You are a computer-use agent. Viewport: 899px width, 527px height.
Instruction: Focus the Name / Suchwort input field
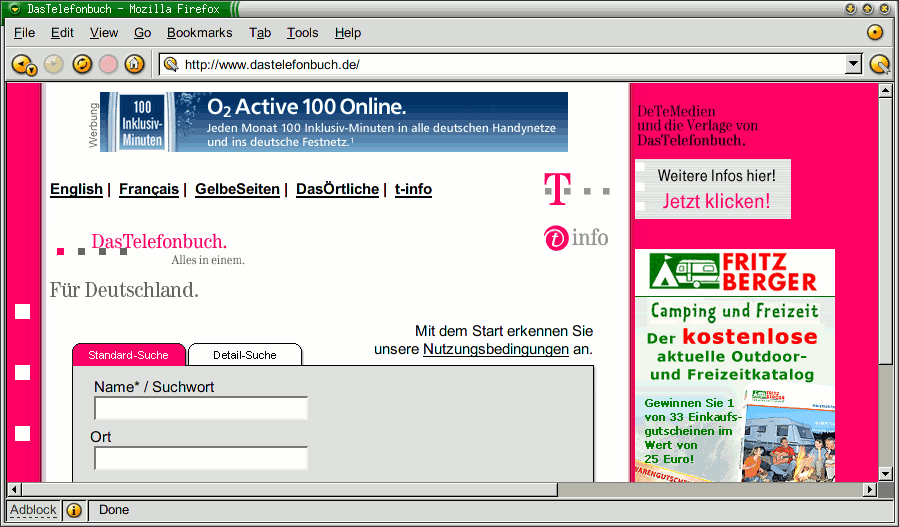point(201,409)
